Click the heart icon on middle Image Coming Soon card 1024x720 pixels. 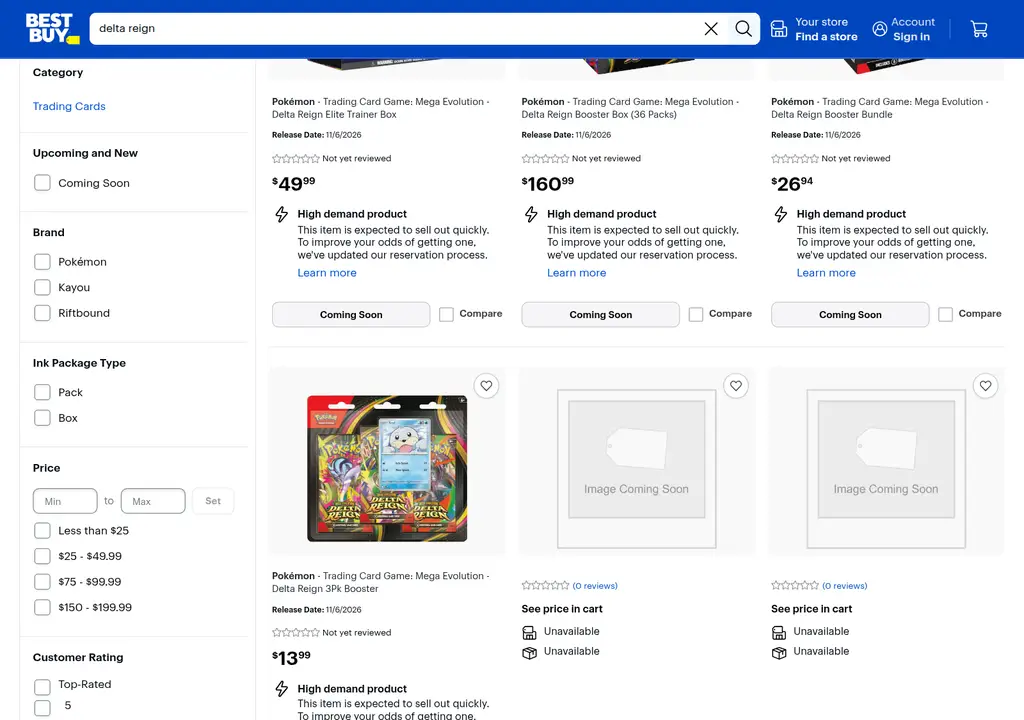[735, 386]
